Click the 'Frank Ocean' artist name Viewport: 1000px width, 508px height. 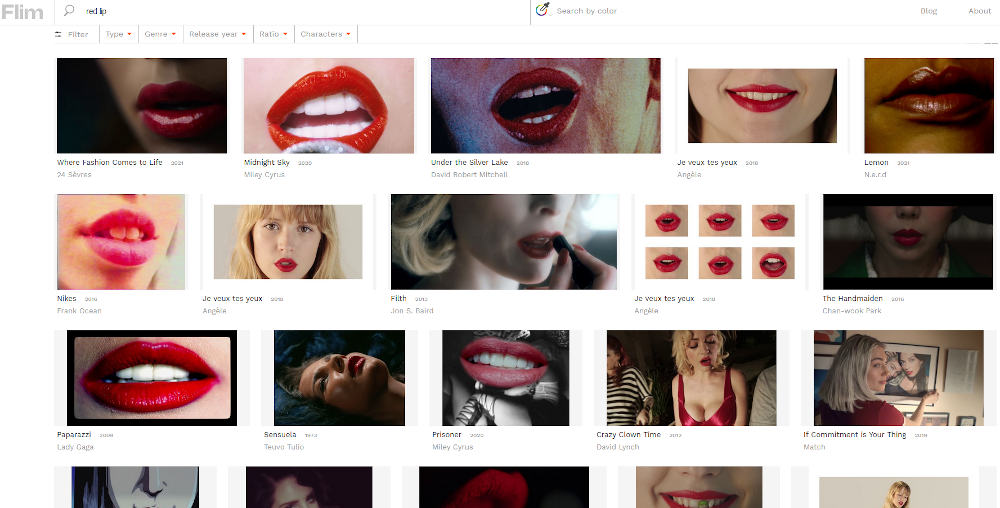[x=79, y=311]
